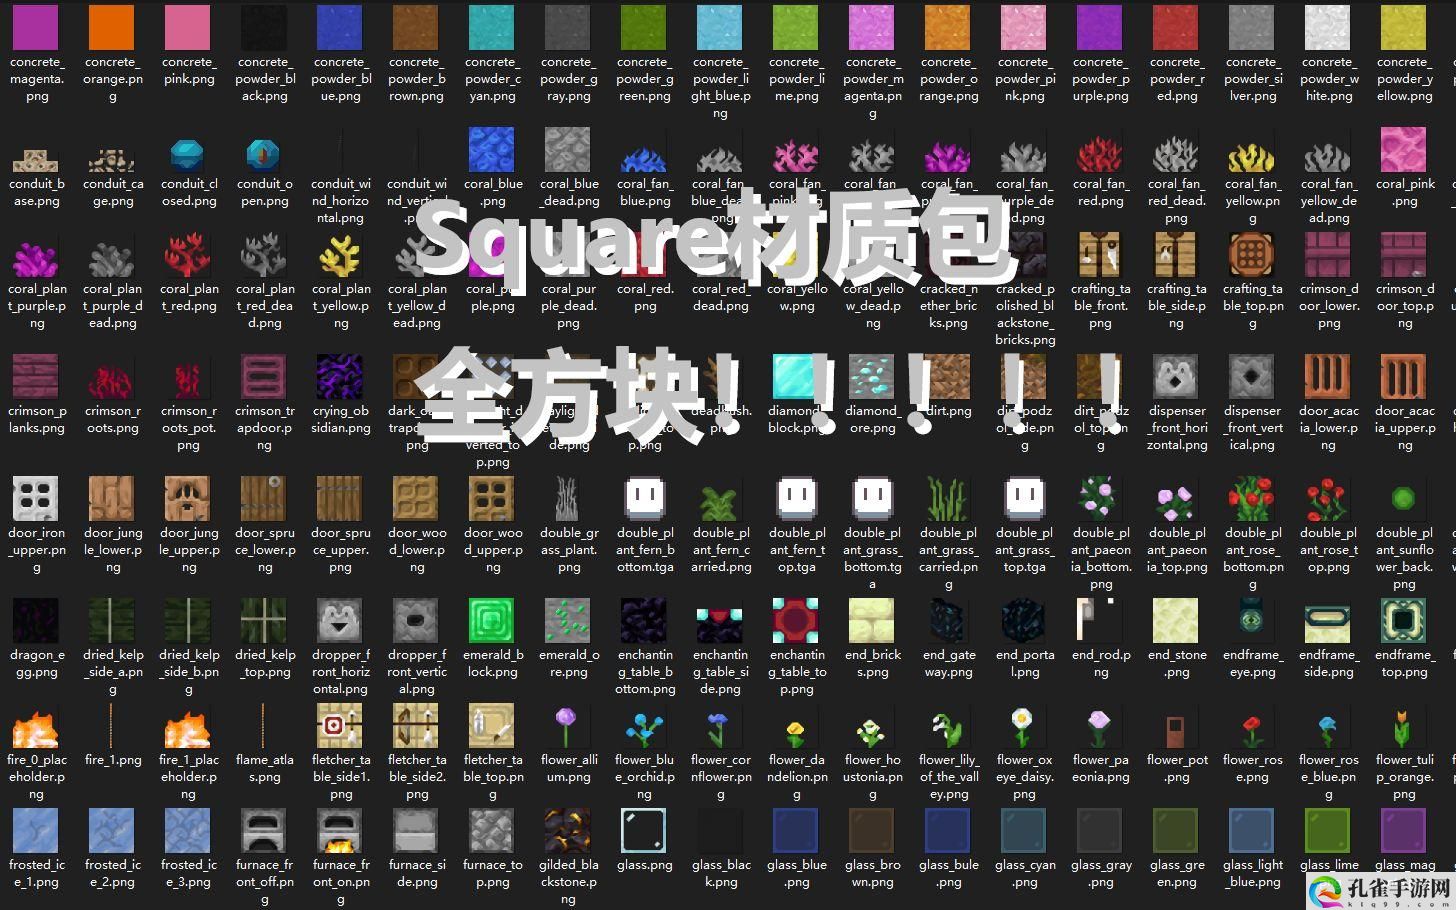Select coral_plant_red.png icon
This screenshot has width=1456, height=910.
188,256
